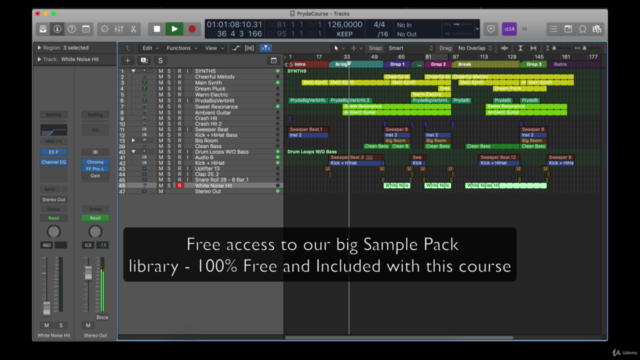Open the Edit menu in Tracks area
The height and width of the screenshot is (360, 640).
(150, 48)
